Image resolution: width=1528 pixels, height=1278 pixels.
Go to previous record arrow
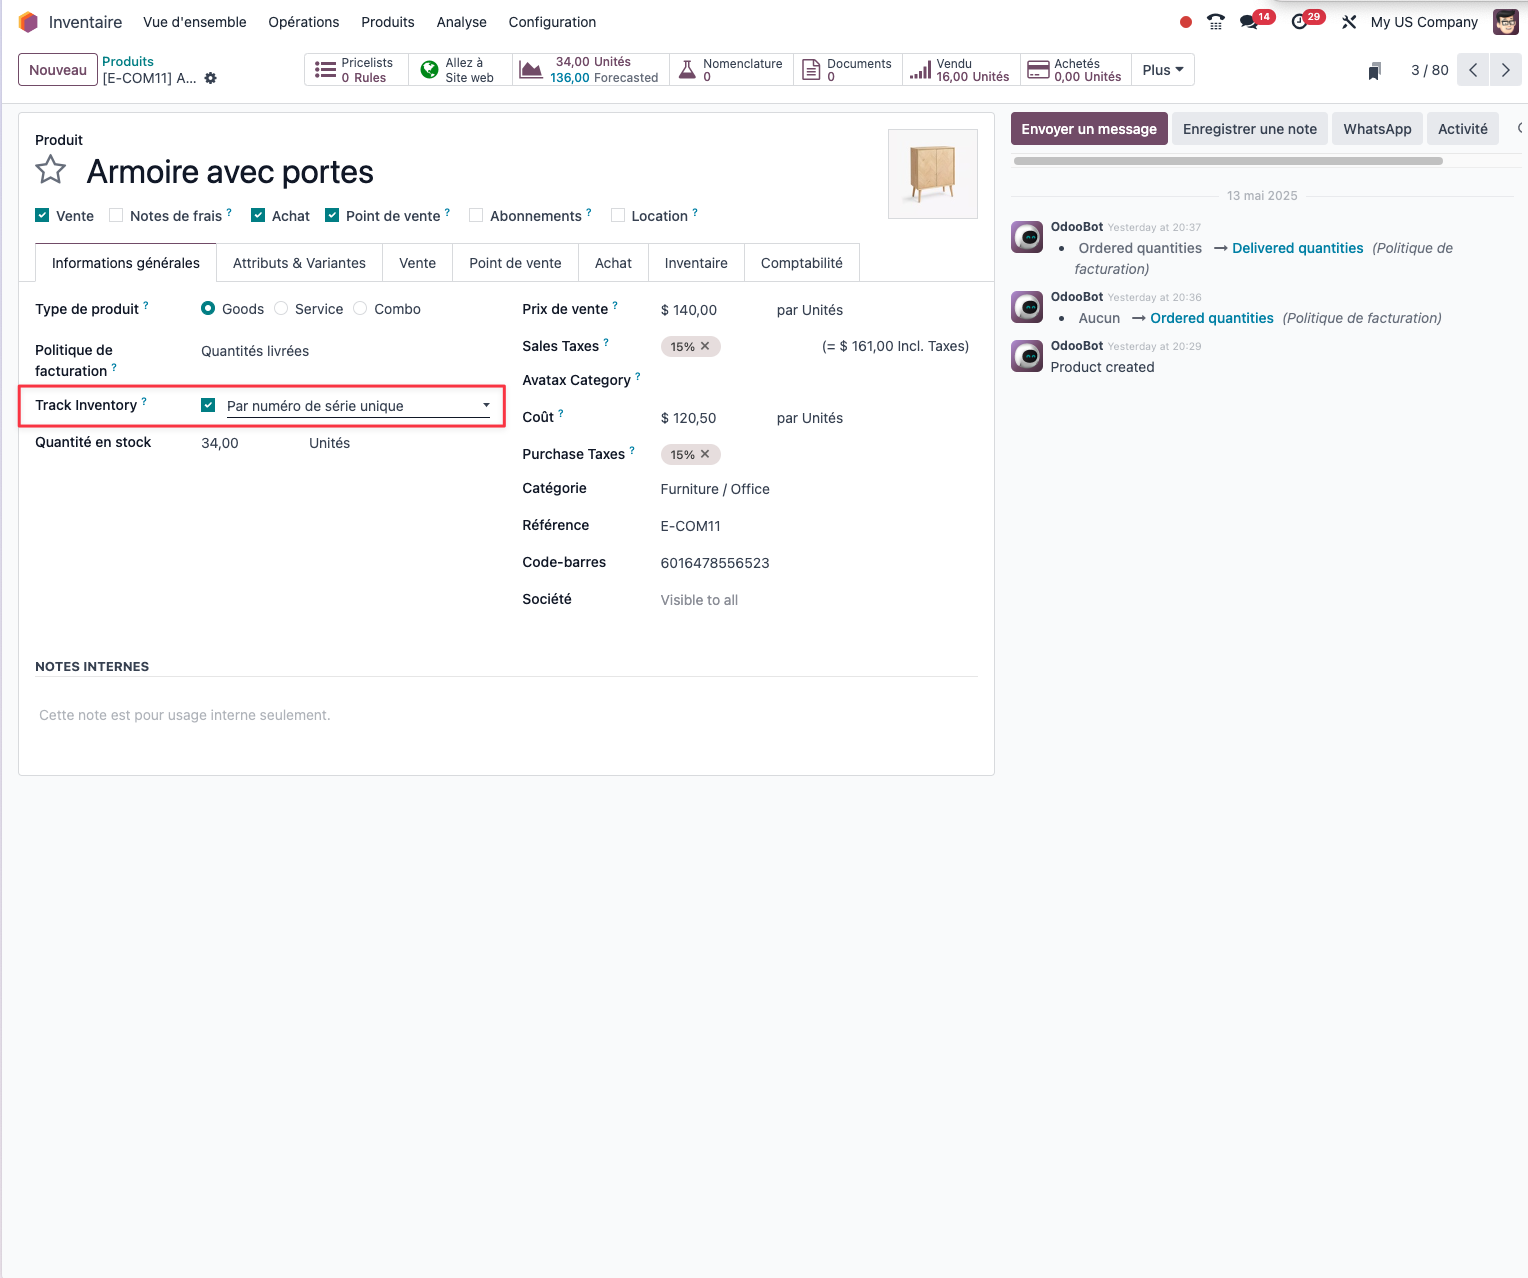(x=1473, y=70)
